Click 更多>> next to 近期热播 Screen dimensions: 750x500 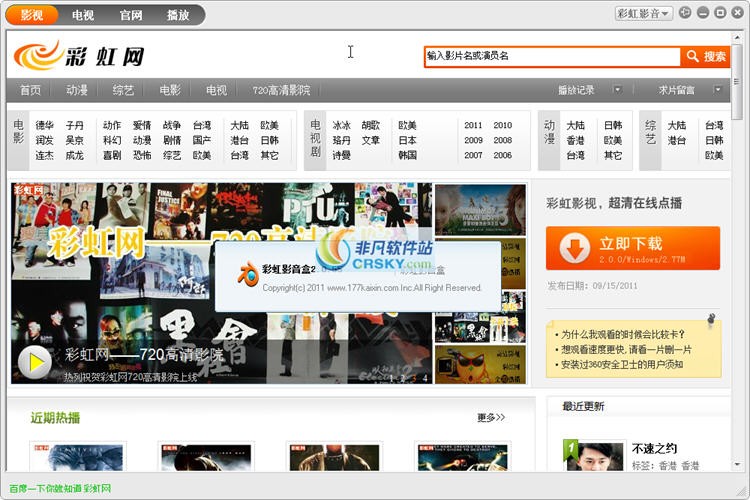(491, 418)
